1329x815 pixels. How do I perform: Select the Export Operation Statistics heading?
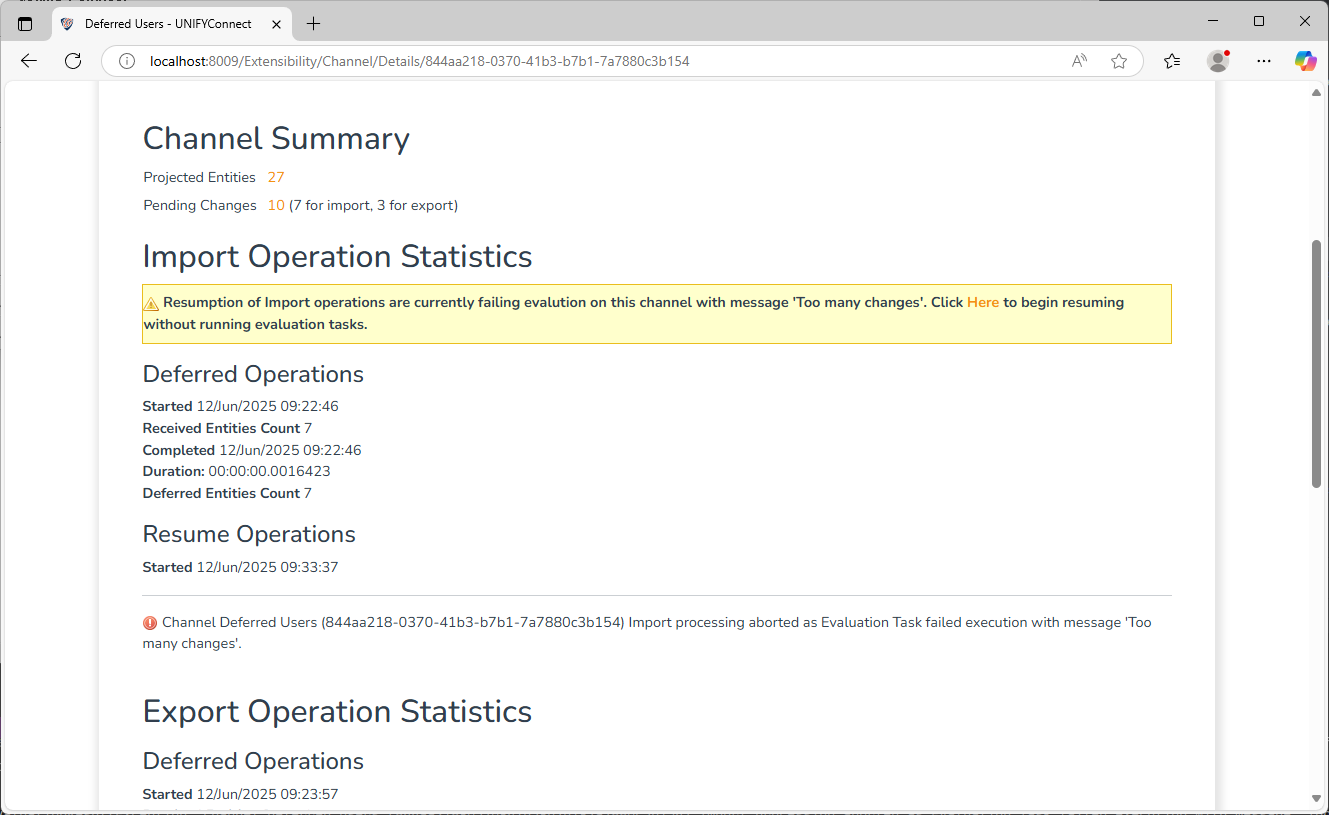337,711
